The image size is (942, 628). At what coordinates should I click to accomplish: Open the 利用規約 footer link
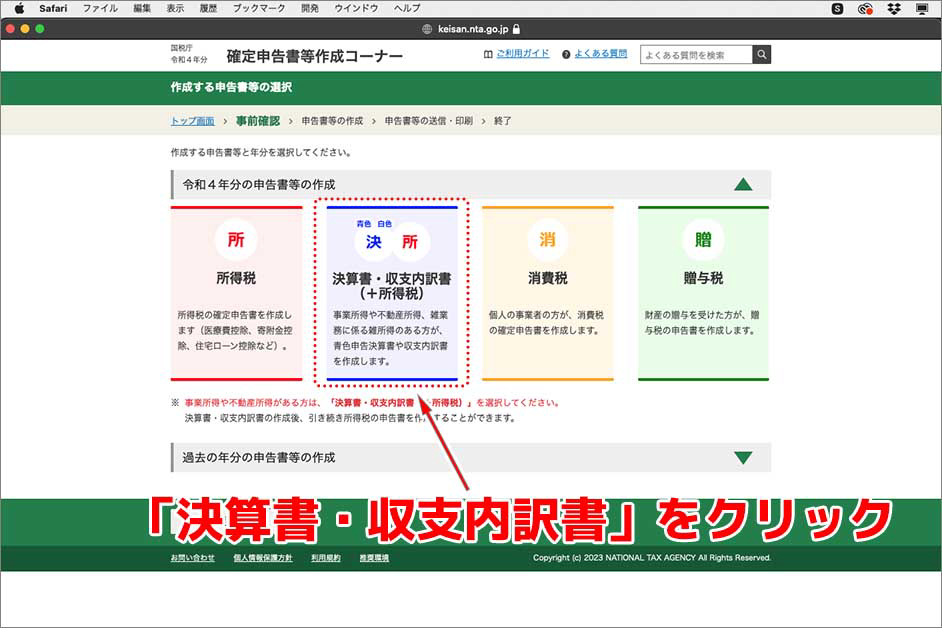click(327, 558)
